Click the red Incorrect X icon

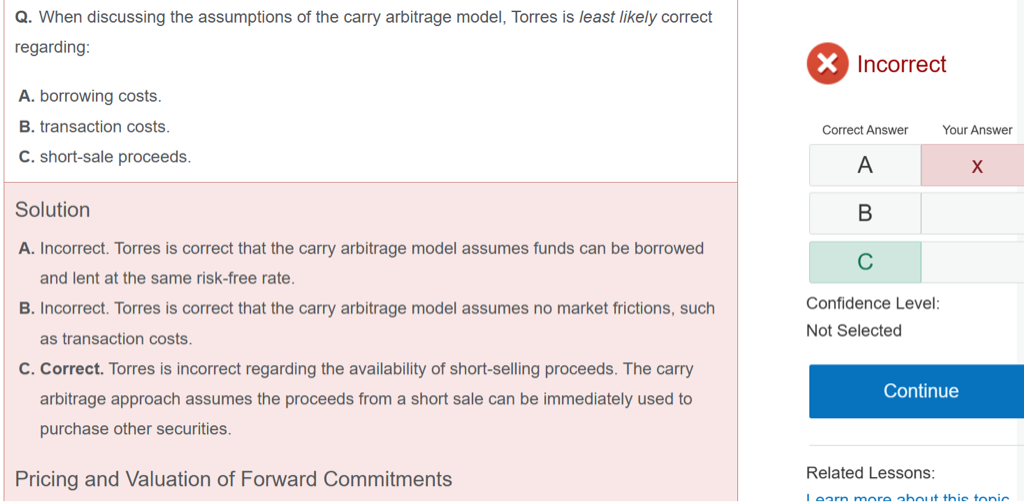[827, 64]
